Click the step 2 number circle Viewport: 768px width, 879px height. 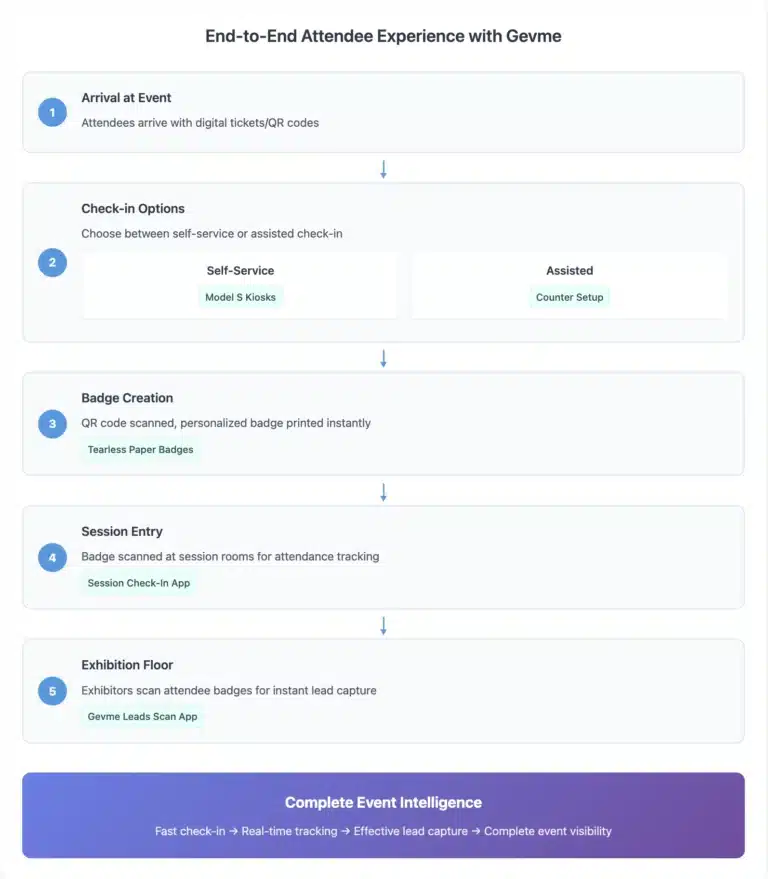coord(52,262)
